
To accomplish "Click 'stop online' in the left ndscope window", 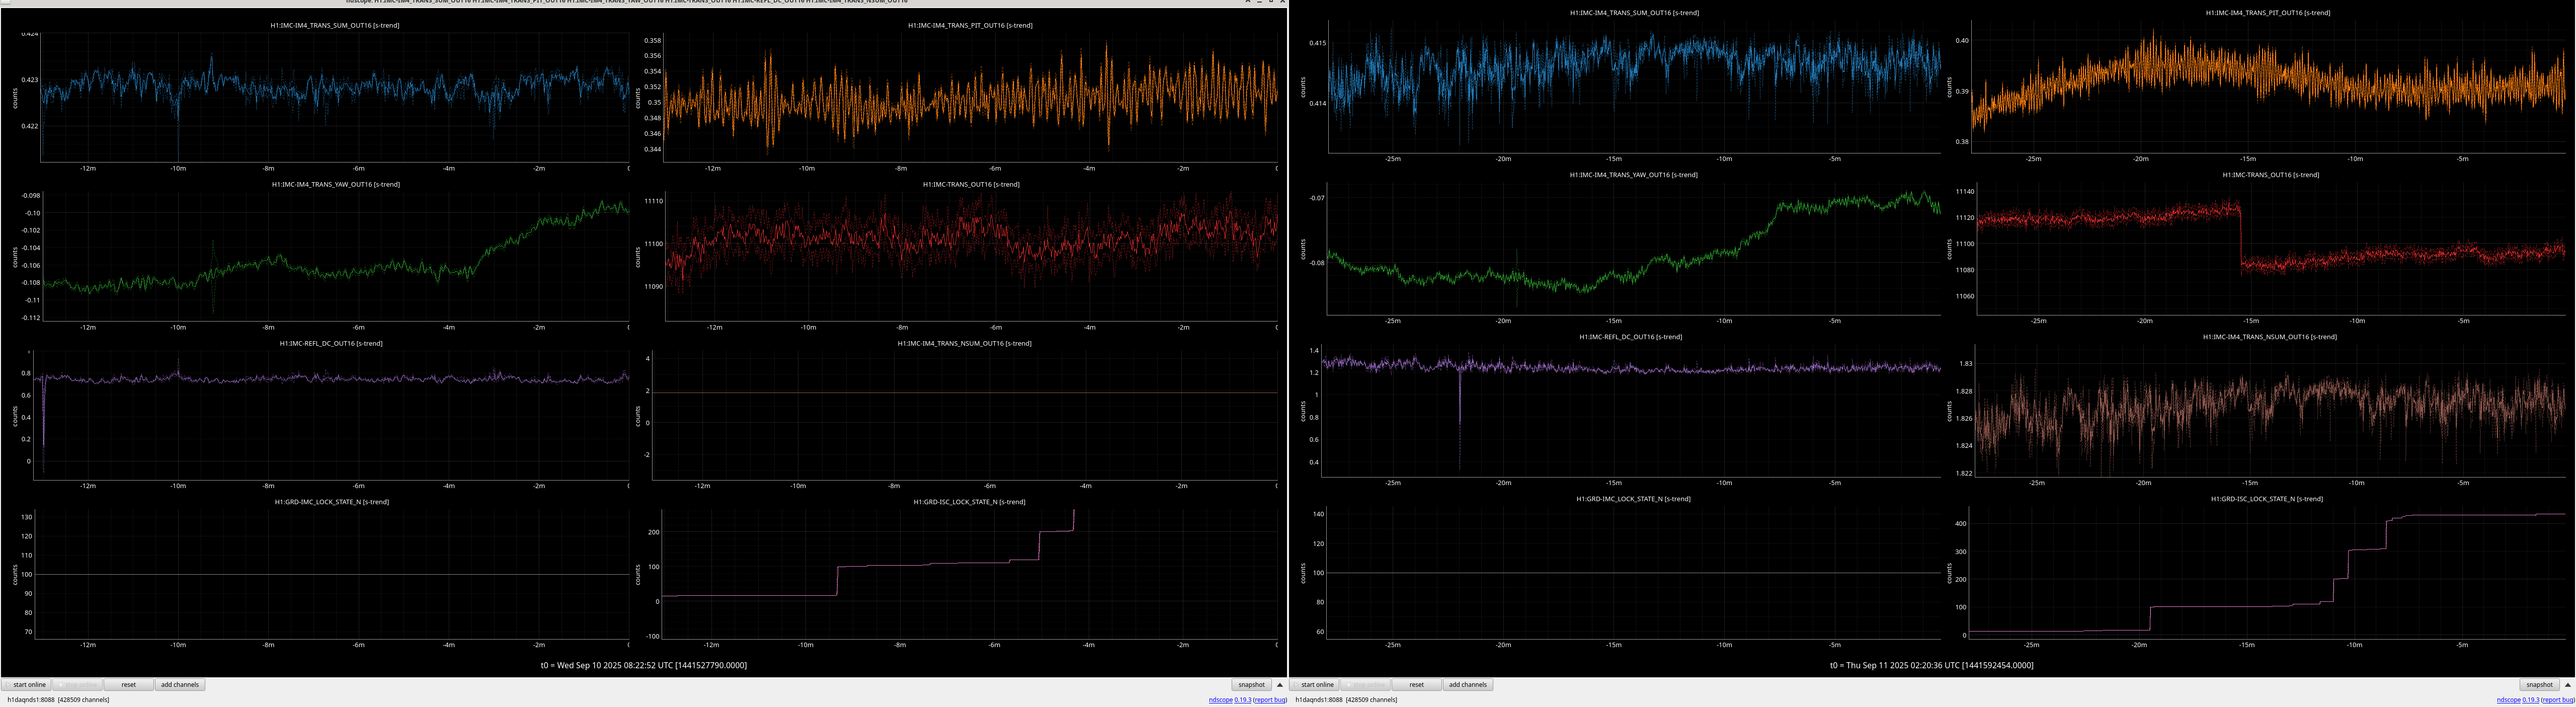I will coord(78,685).
